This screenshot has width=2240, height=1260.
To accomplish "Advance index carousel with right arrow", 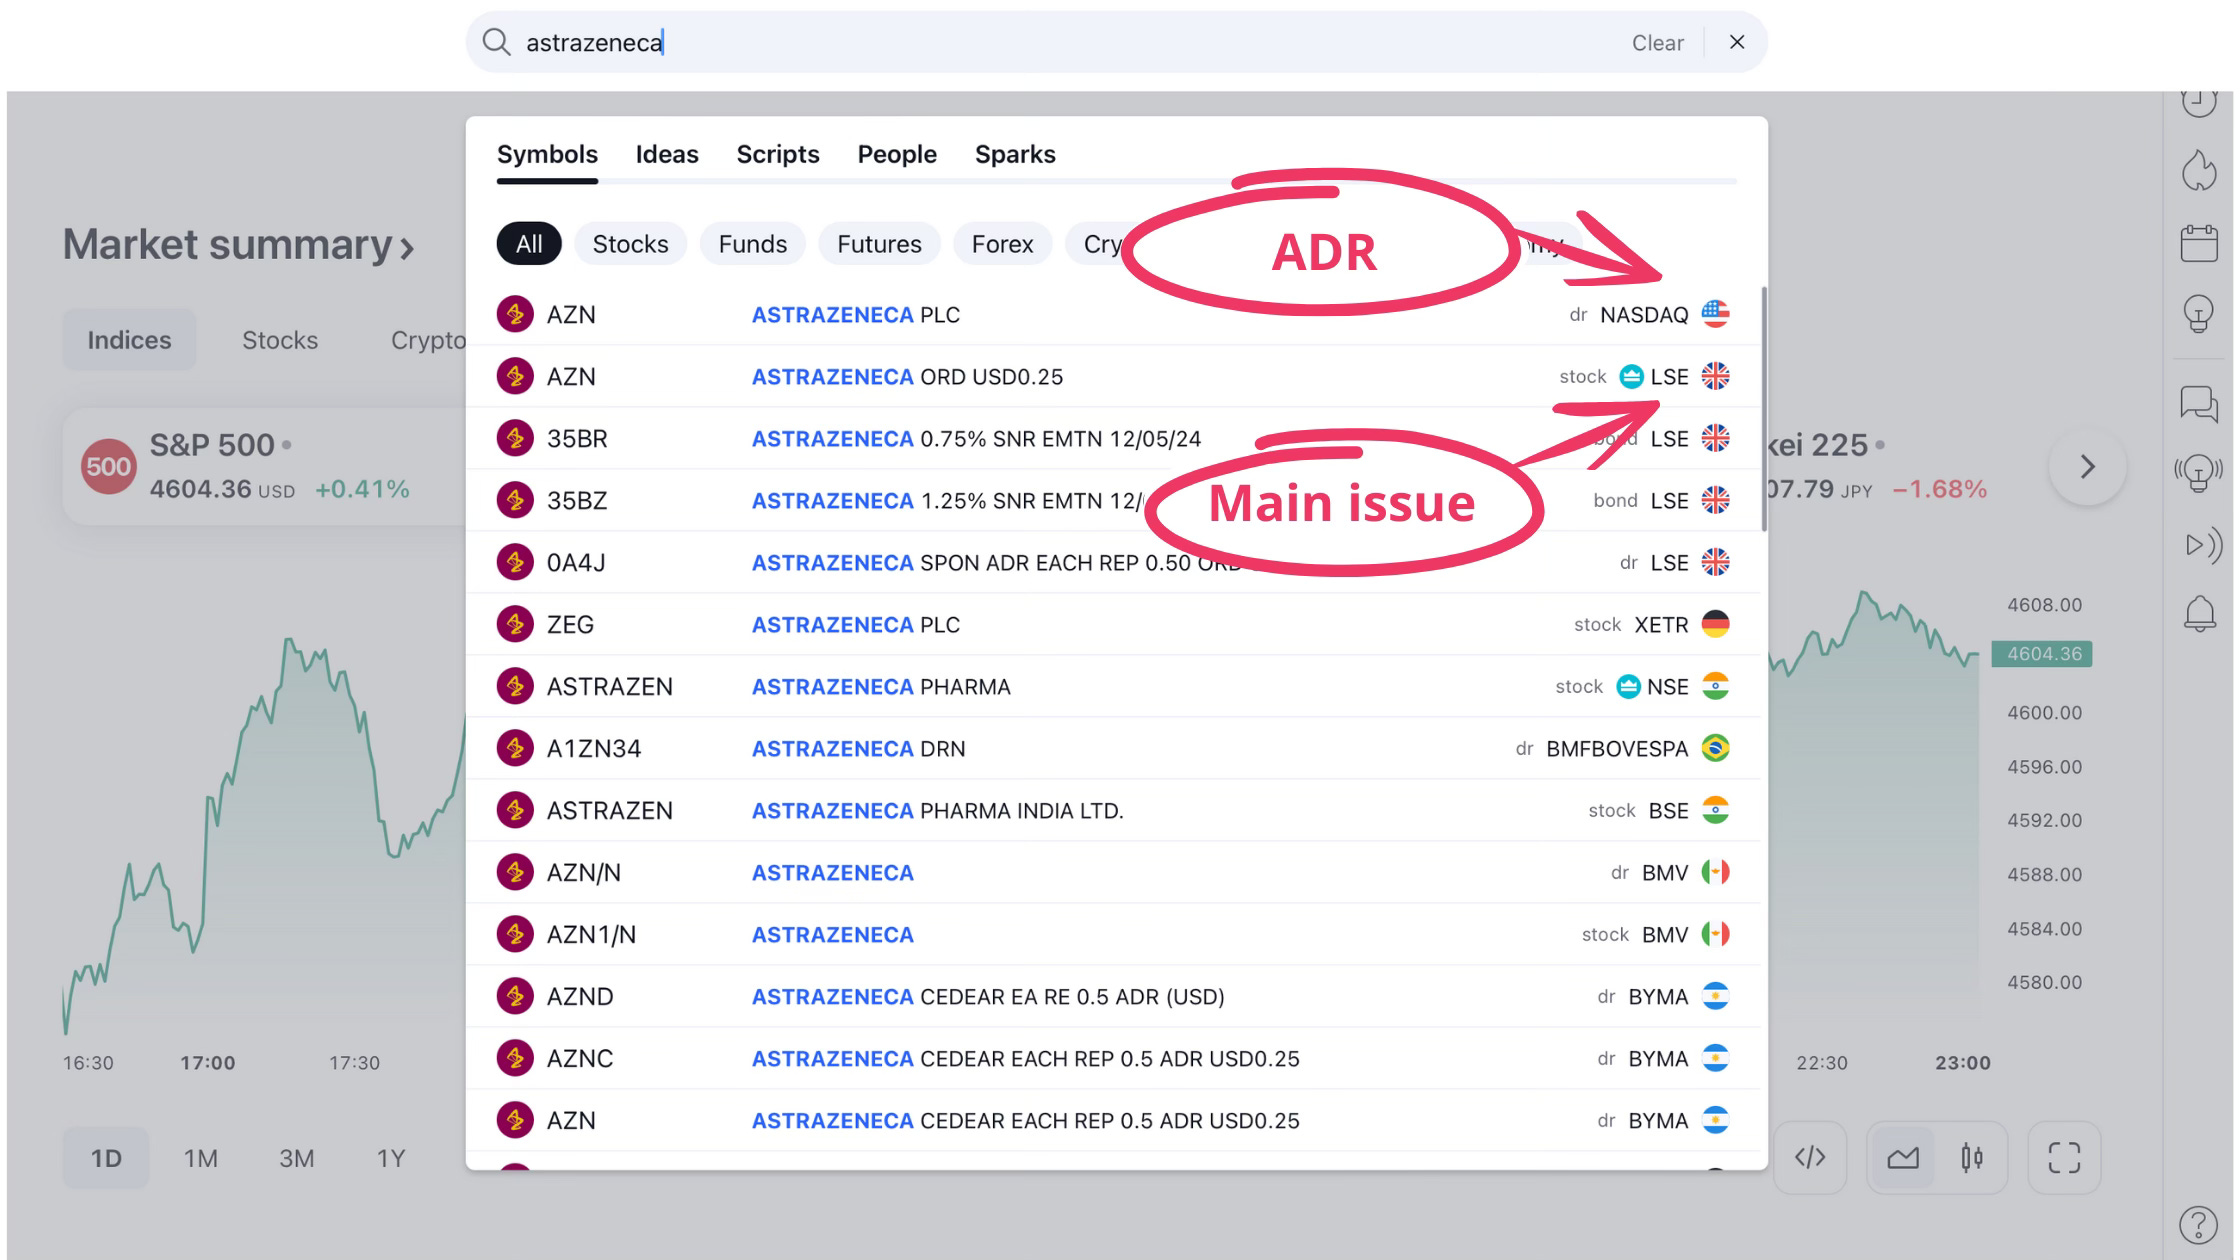I will coord(2087,466).
